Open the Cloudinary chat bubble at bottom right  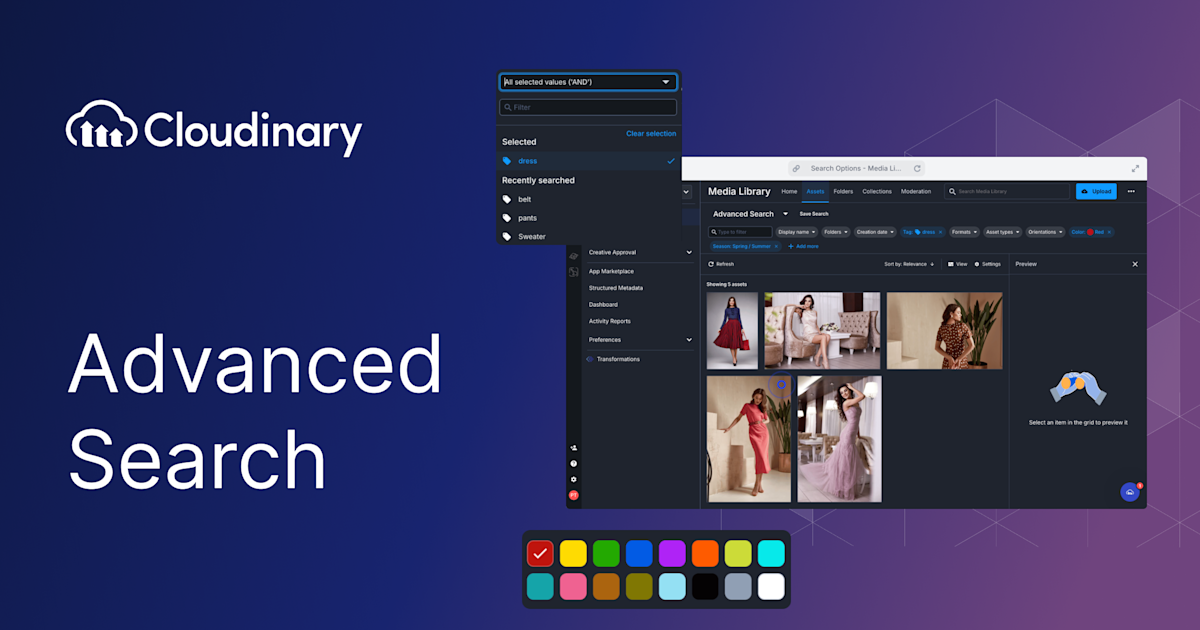(1128, 492)
